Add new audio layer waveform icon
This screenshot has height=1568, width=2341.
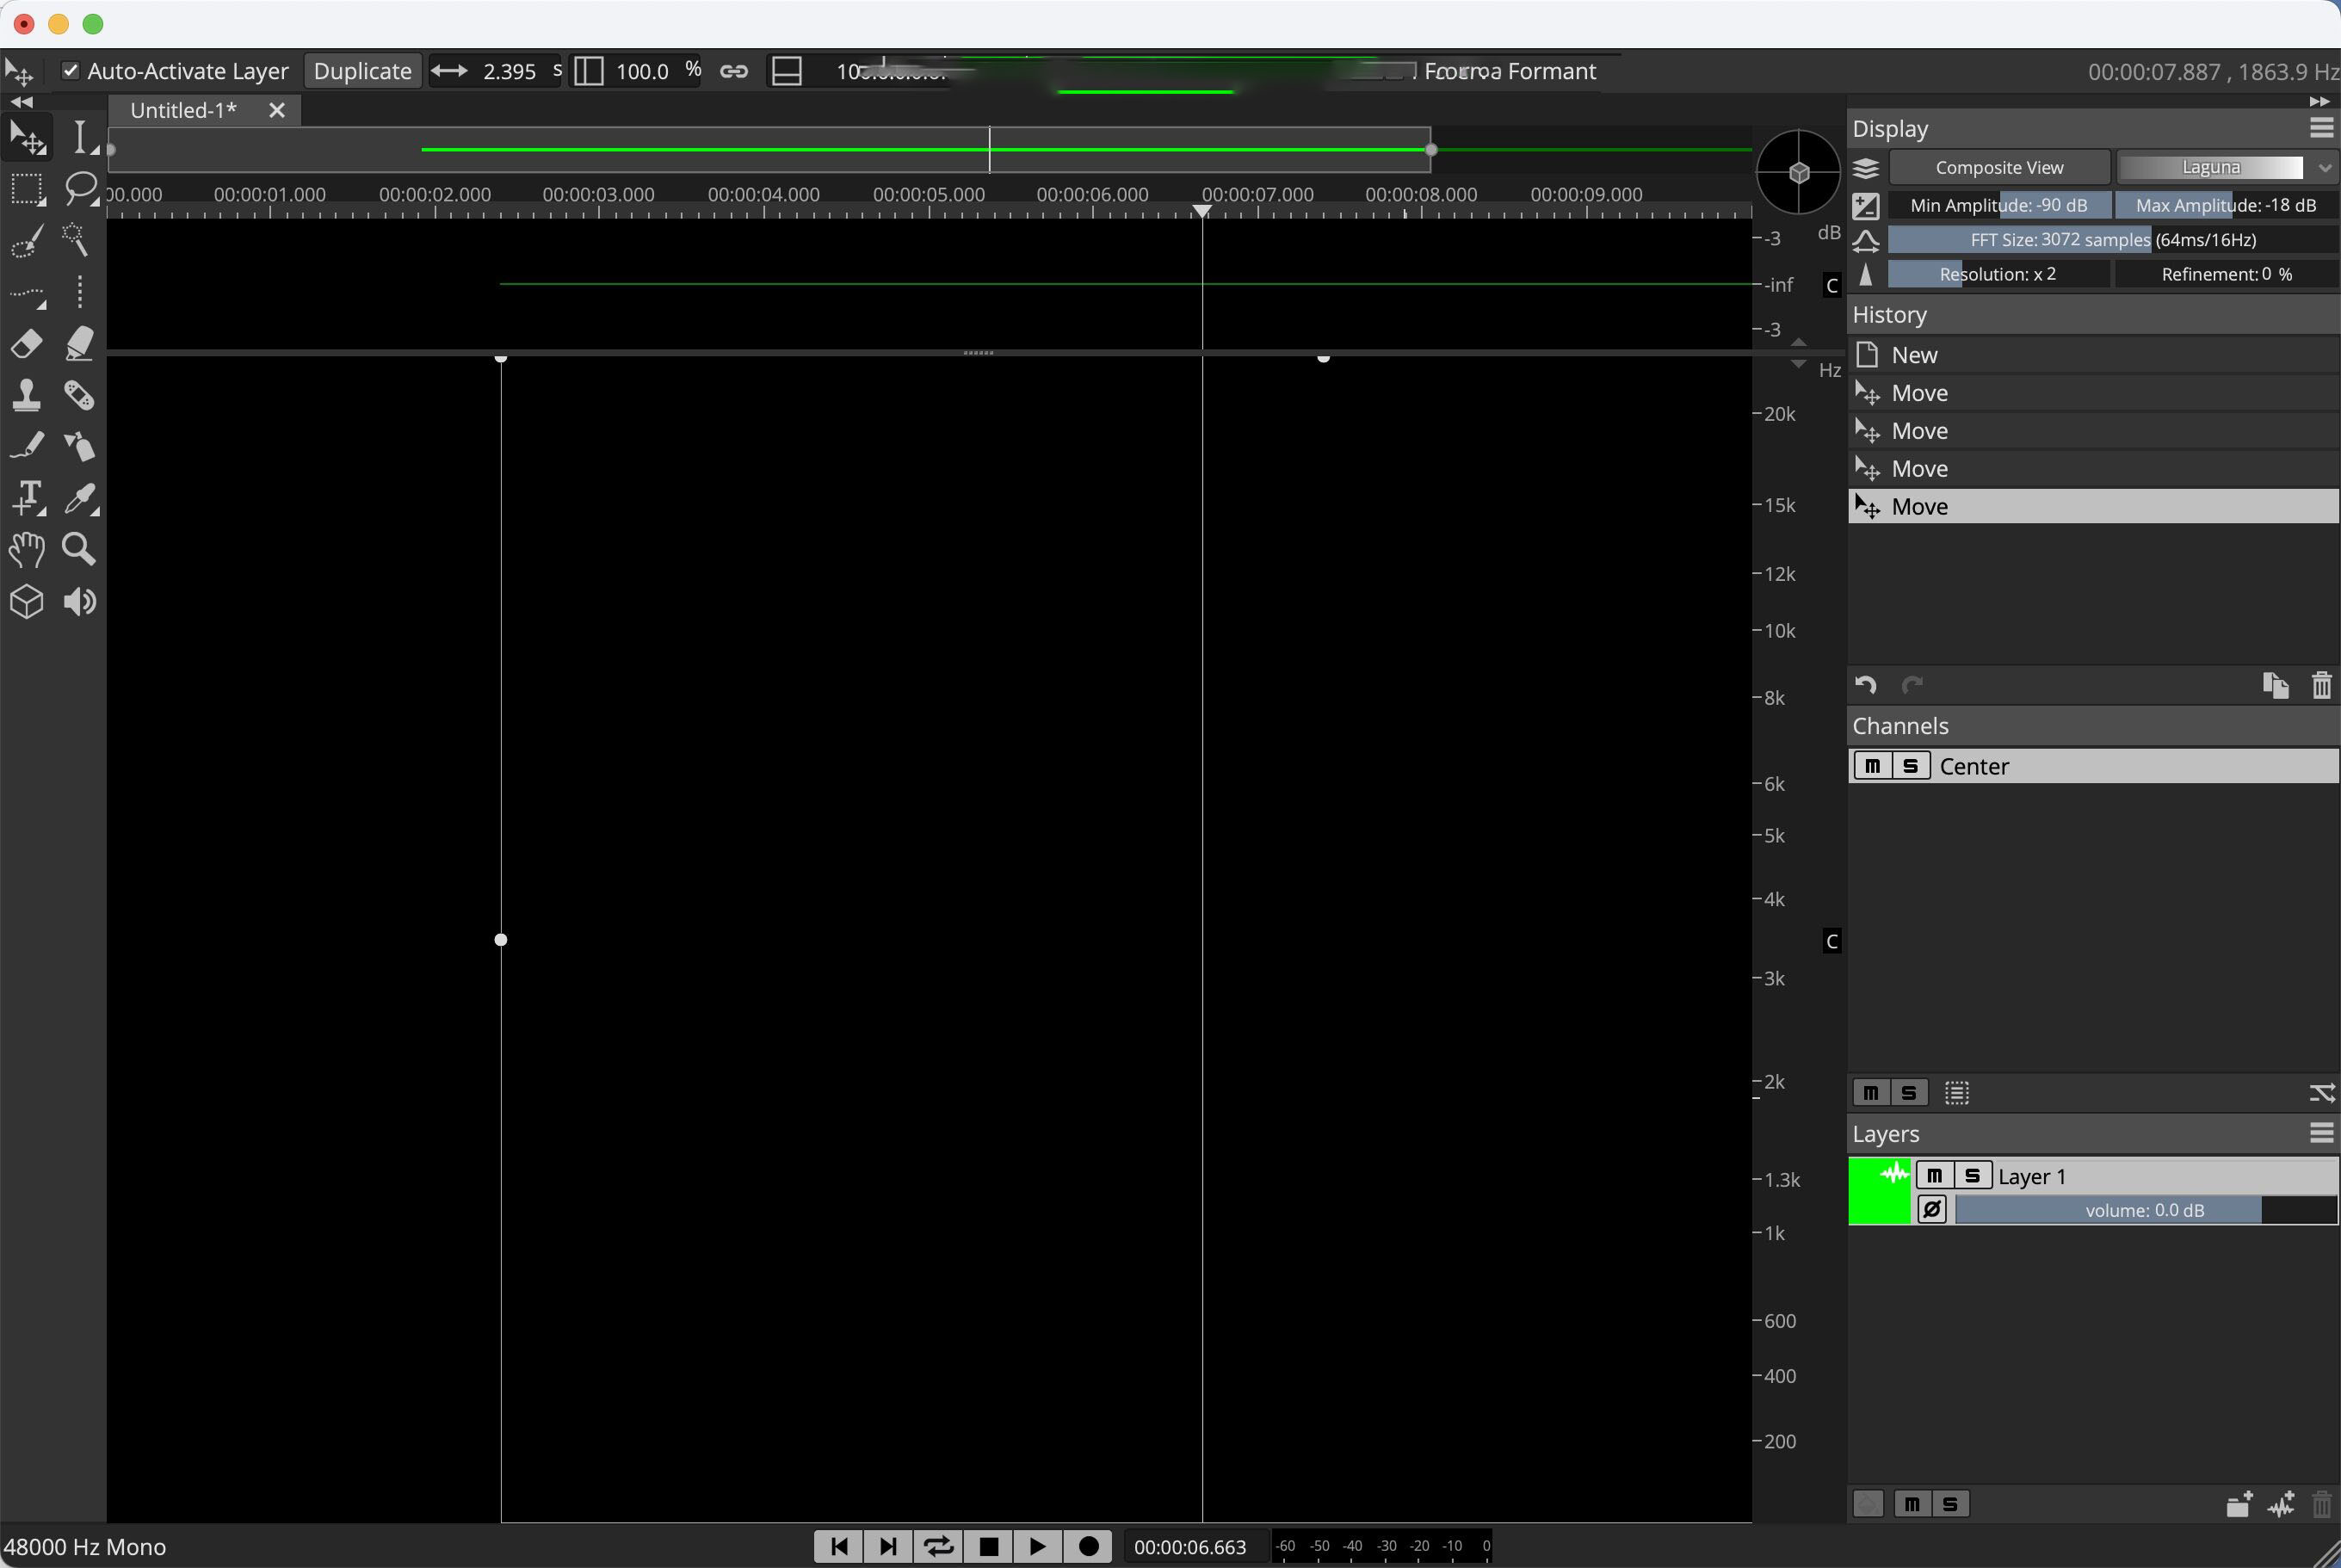click(x=2282, y=1504)
